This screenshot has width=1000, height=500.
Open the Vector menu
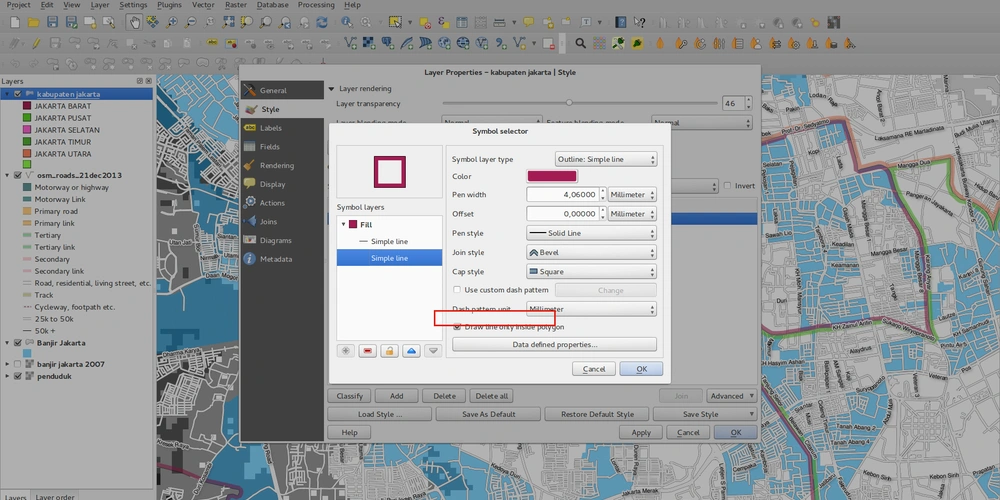(x=203, y=4)
